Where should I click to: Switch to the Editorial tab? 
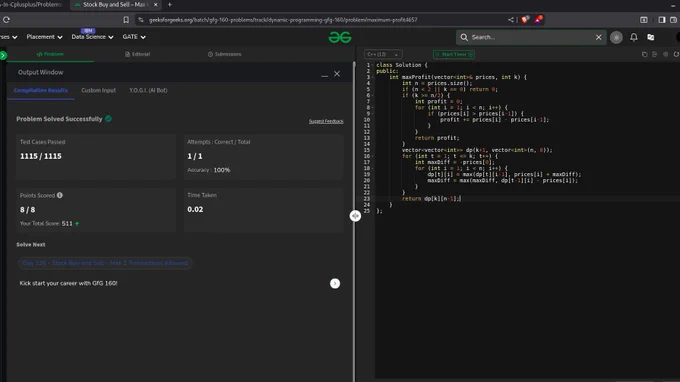pyautogui.click(x=137, y=54)
